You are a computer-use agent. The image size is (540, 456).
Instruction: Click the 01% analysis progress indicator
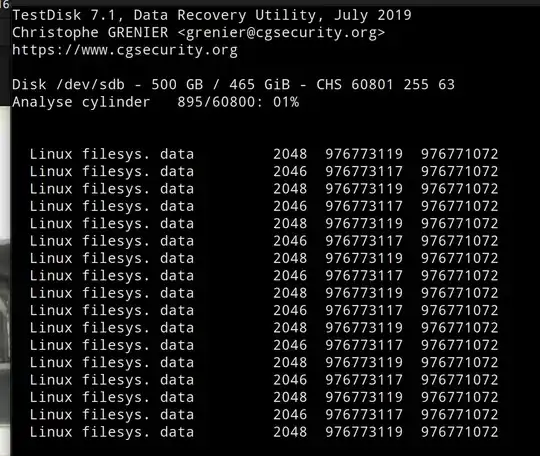tap(286, 102)
